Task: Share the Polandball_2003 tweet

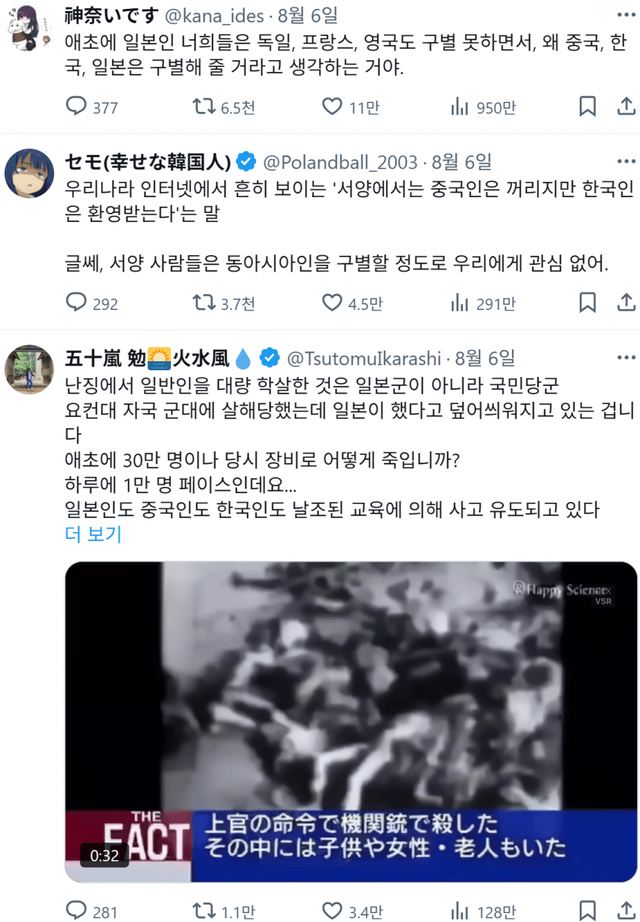Action: click(x=626, y=302)
